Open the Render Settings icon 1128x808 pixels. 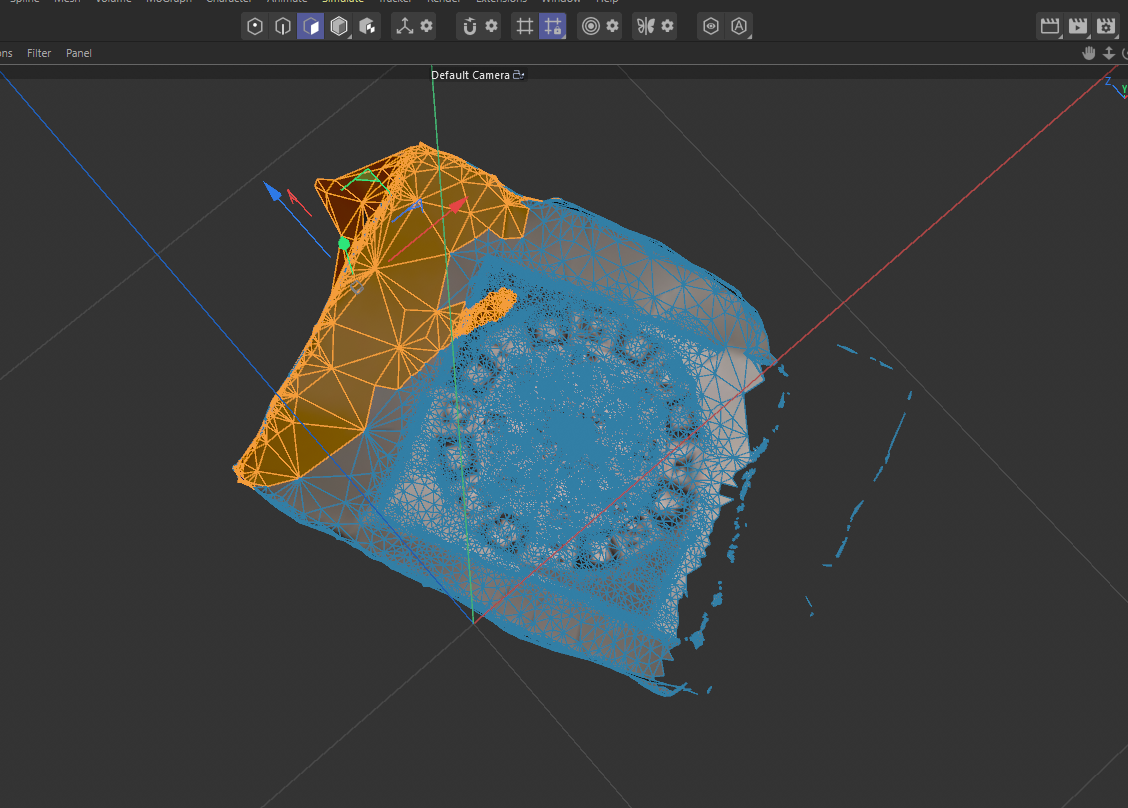pos(1106,26)
